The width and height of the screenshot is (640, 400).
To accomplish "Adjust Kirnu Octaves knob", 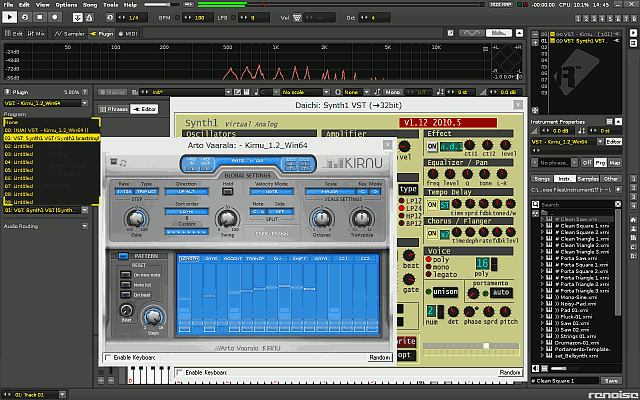I will pyautogui.click(x=322, y=218).
